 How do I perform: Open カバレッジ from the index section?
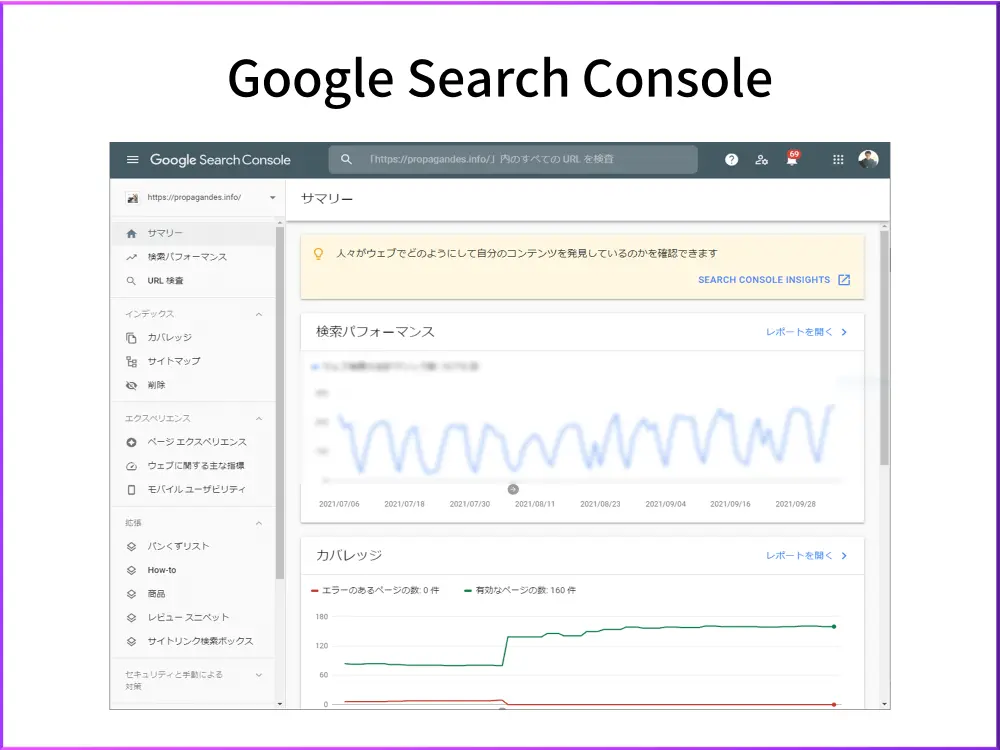pyautogui.click(x=133, y=337)
